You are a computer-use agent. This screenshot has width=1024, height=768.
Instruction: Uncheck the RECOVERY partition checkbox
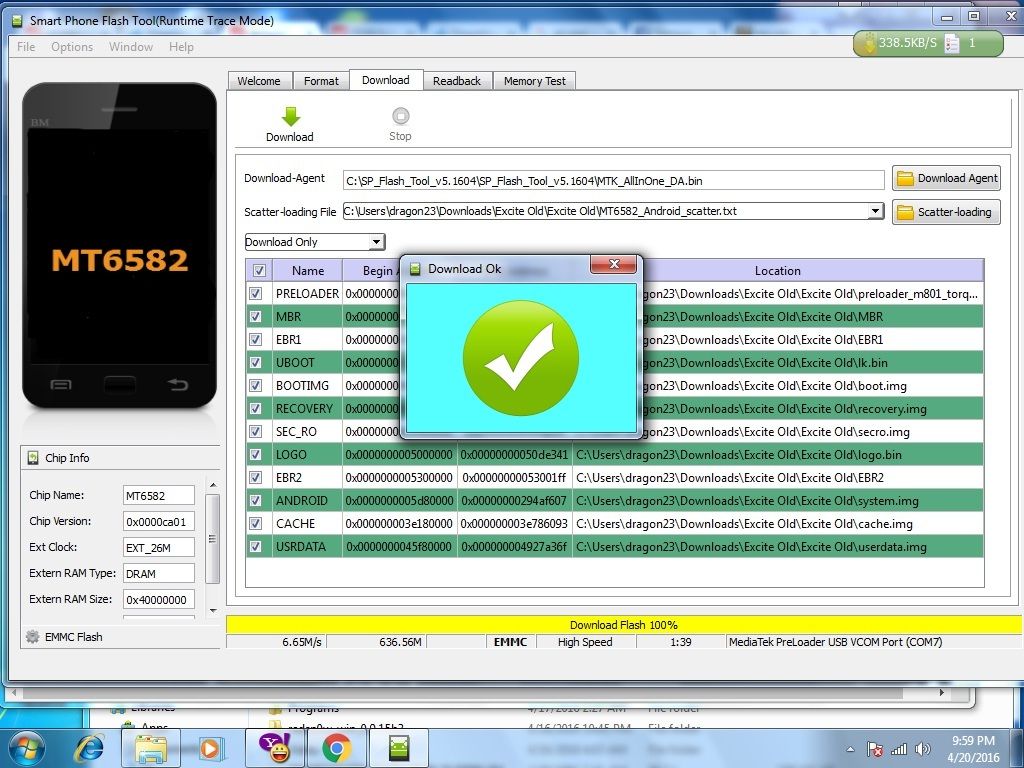(x=256, y=409)
